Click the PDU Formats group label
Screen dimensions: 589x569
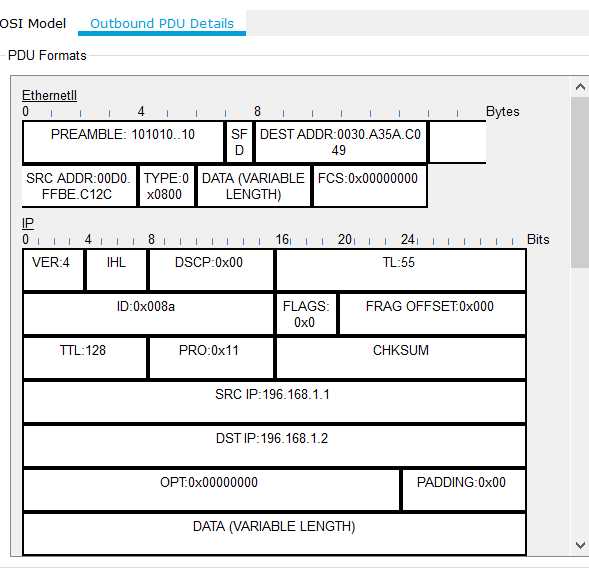tap(47, 56)
